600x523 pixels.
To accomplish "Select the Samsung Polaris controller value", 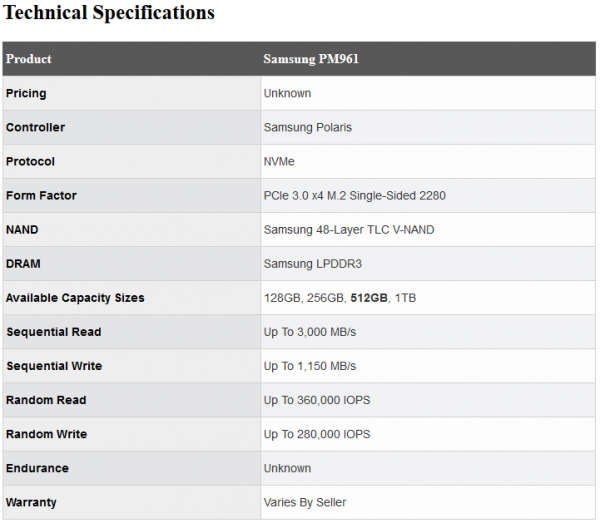I will [307, 127].
